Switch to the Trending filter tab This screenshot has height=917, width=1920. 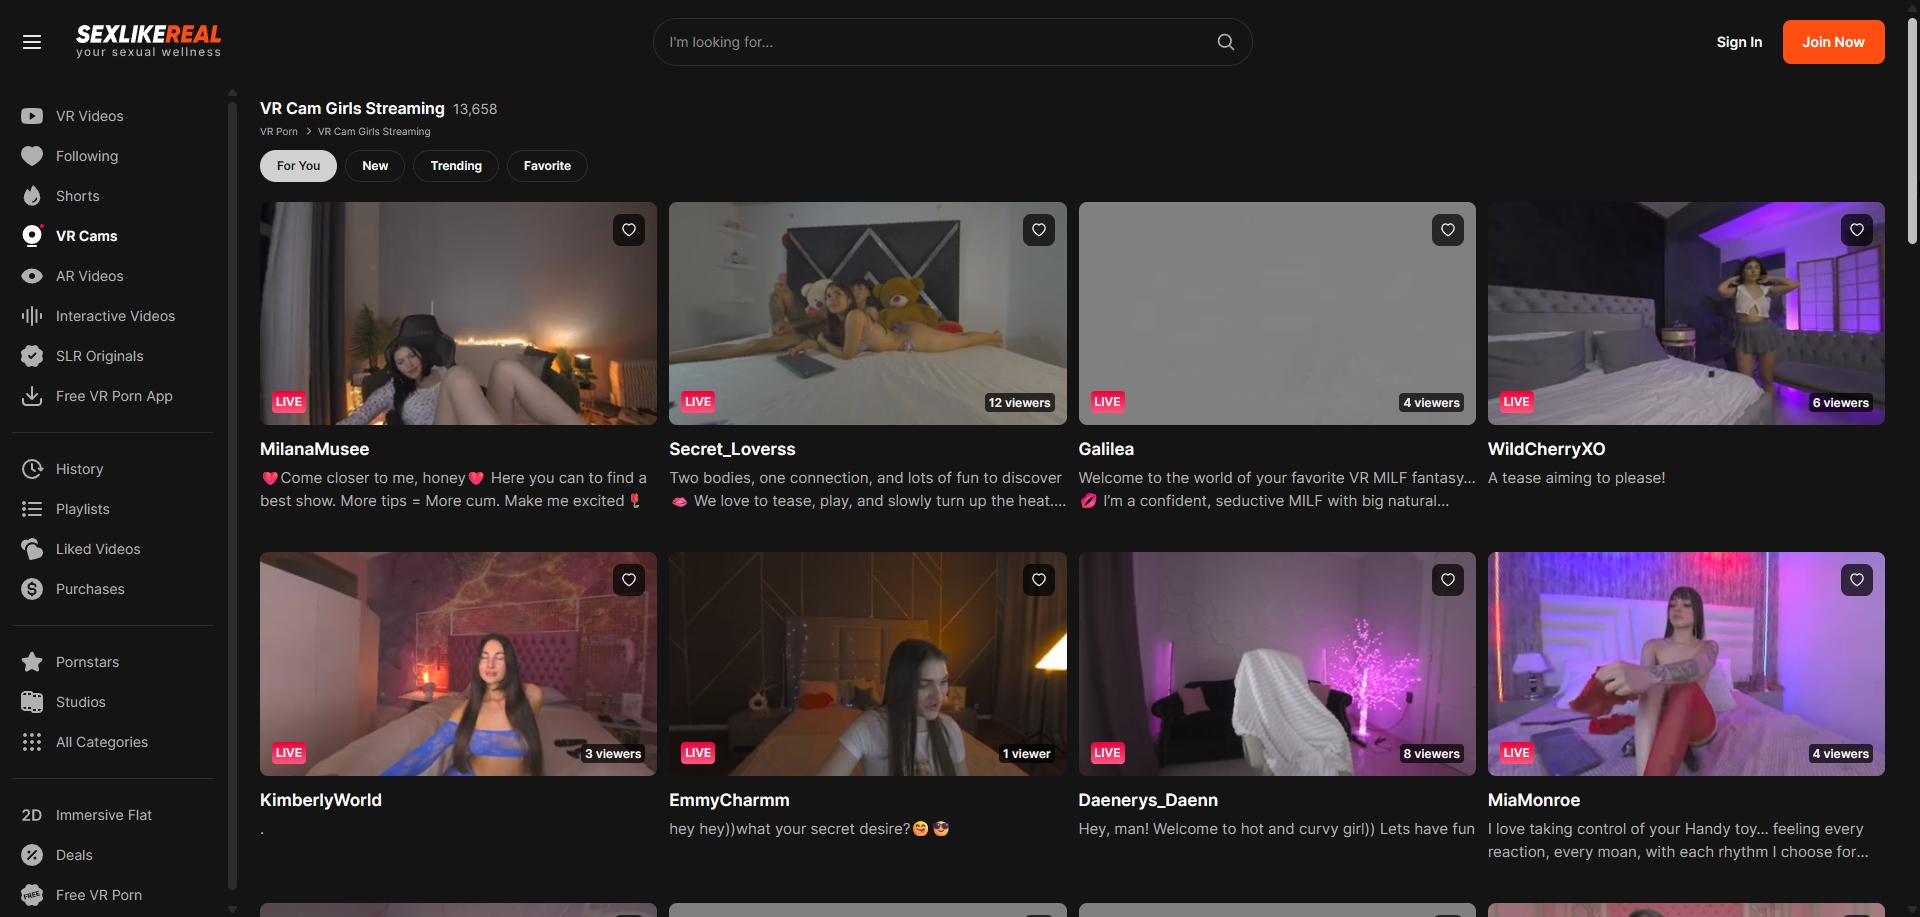point(455,166)
